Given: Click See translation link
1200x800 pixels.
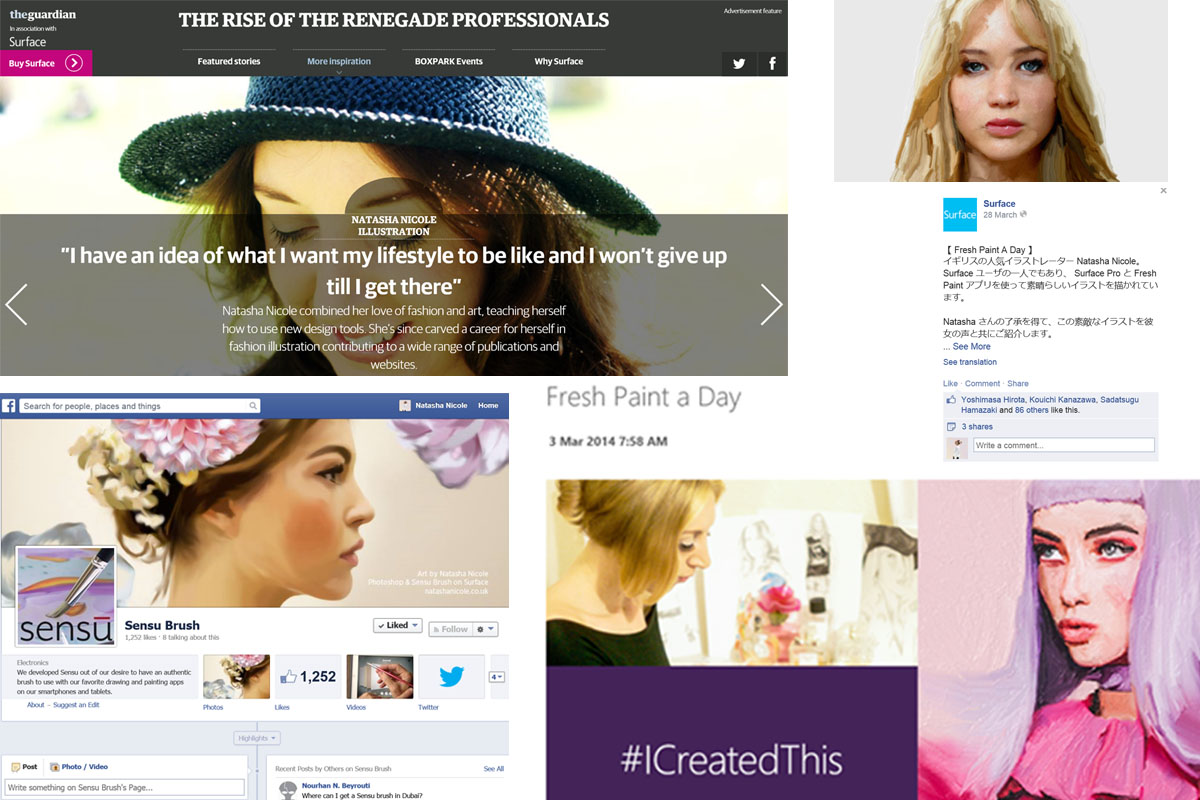Looking at the screenshot, I should 970,362.
